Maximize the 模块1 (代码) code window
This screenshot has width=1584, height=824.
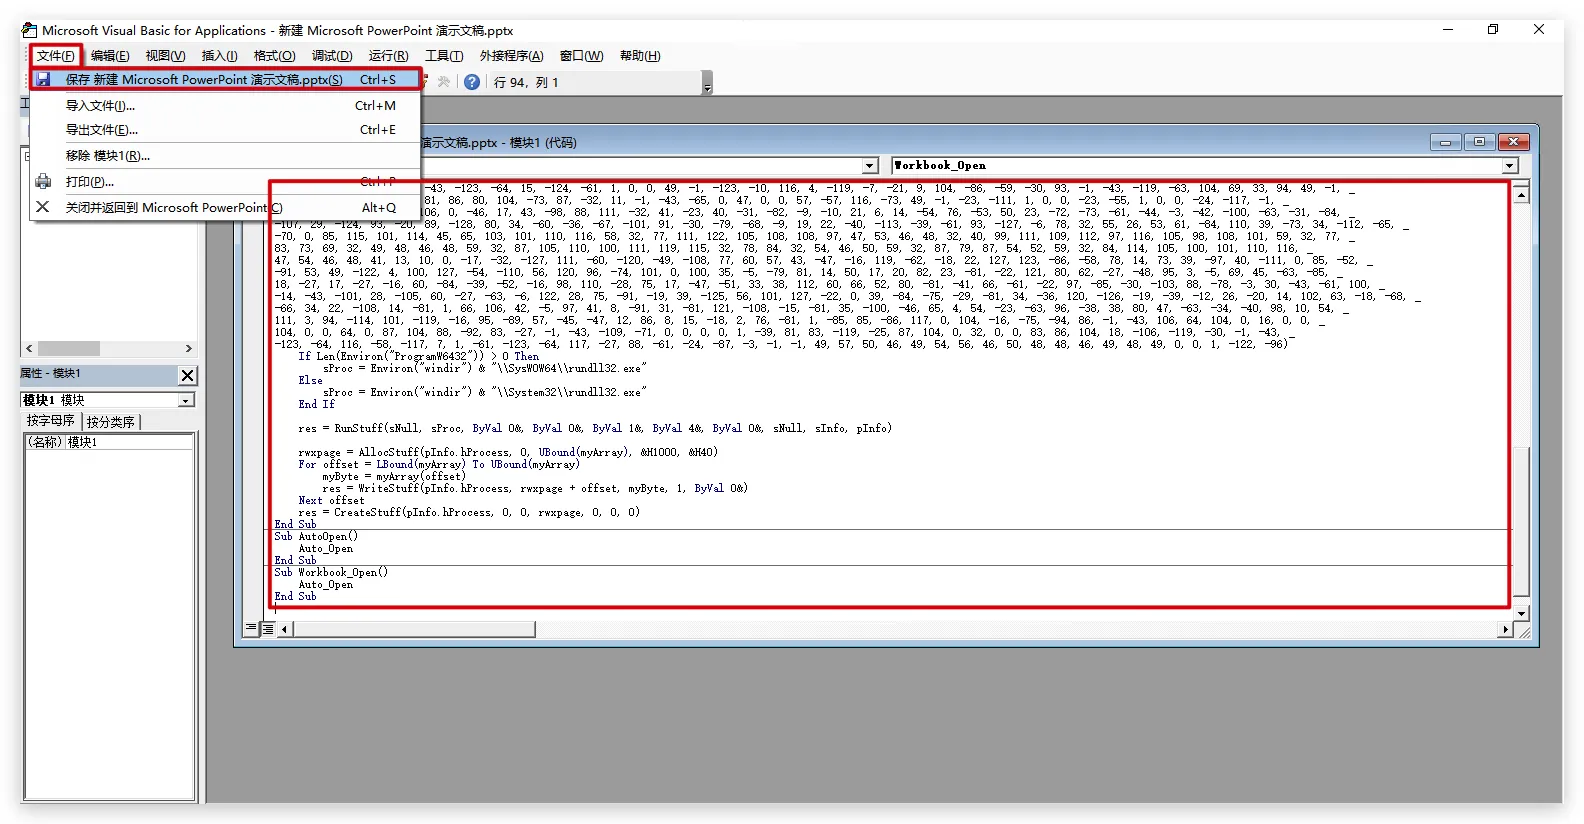[1479, 143]
